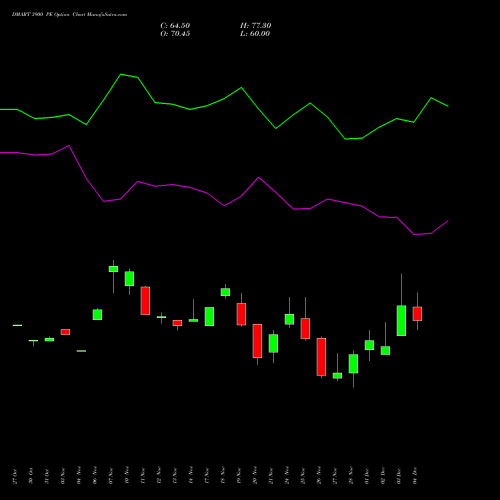Click the '27 Oct' date axis label
The height and width of the screenshot is (500, 500).
[x=15, y=476]
